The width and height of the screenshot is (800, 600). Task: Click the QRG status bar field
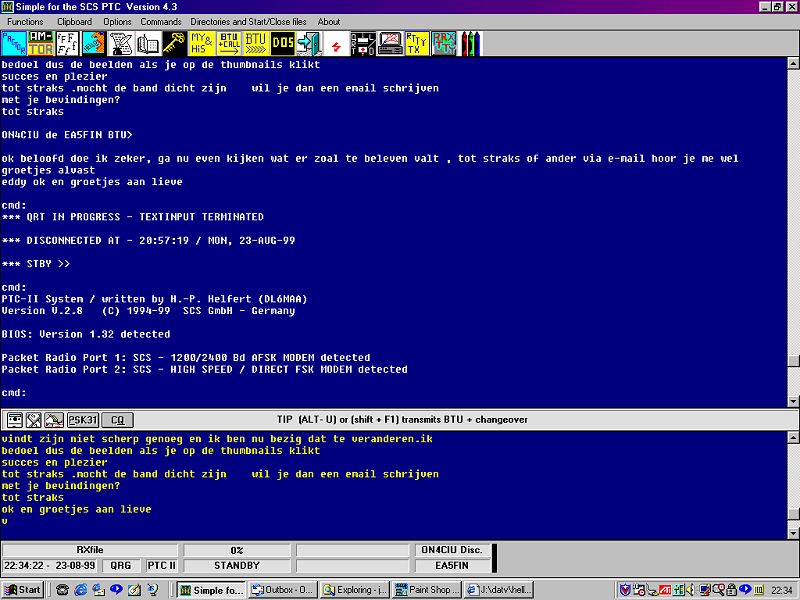click(121, 565)
